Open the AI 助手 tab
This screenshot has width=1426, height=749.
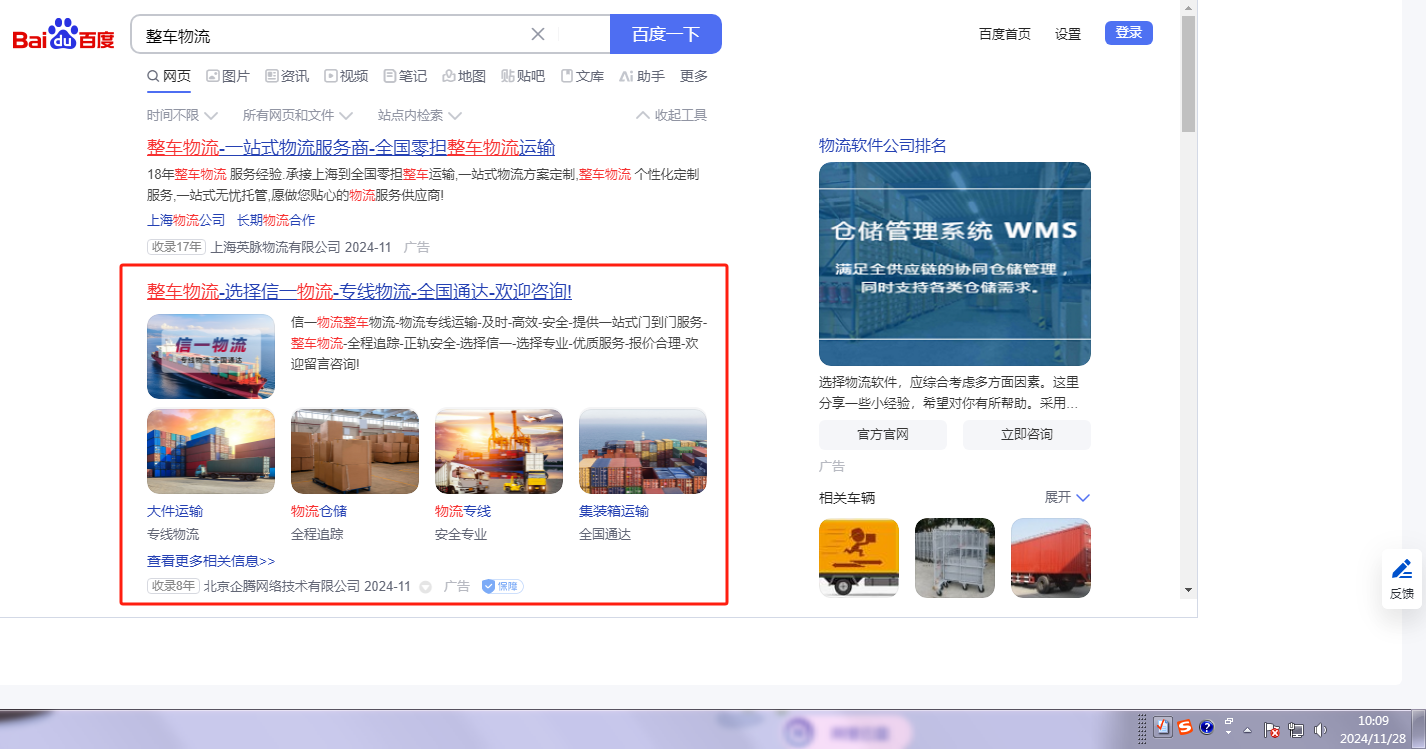click(x=642, y=76)
